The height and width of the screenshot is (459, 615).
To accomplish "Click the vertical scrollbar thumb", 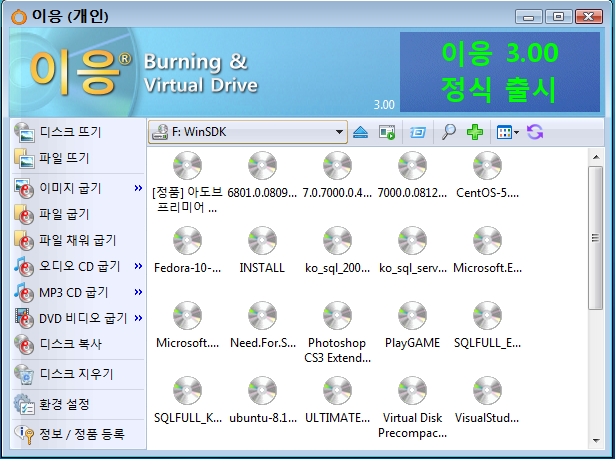I will 596,238.
